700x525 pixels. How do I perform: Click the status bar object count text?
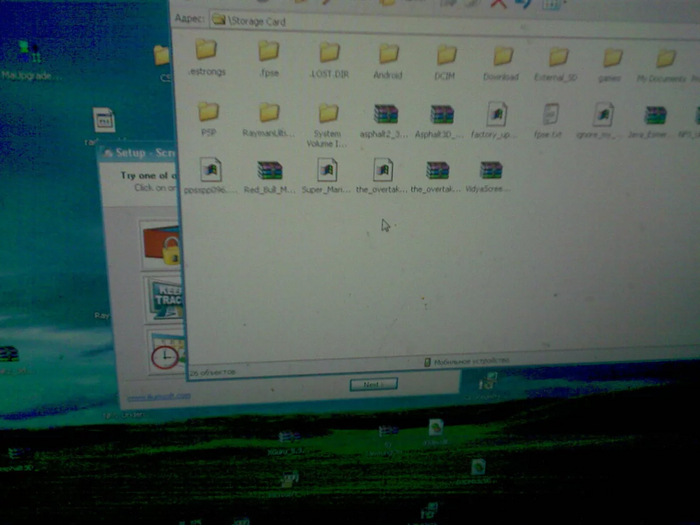[212, 372]
